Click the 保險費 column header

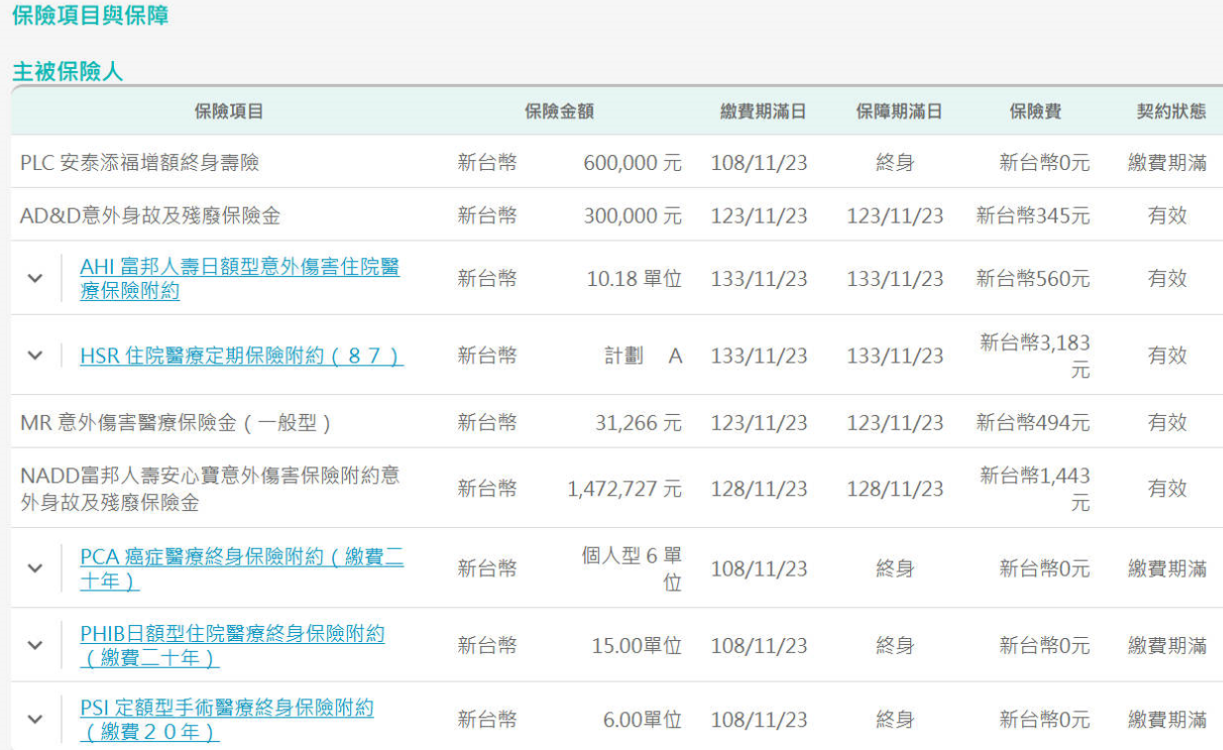click(1035, 111)
